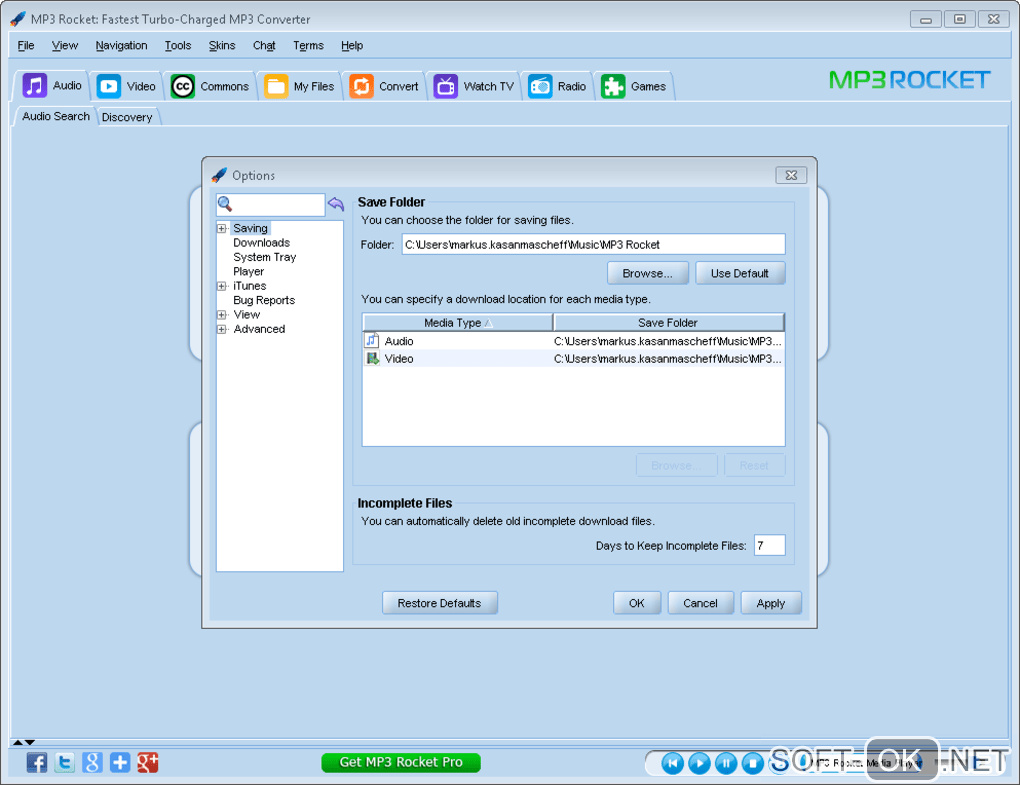1020x785 pixels.
Task: Select View in the options tree
Action: point(247,314)
